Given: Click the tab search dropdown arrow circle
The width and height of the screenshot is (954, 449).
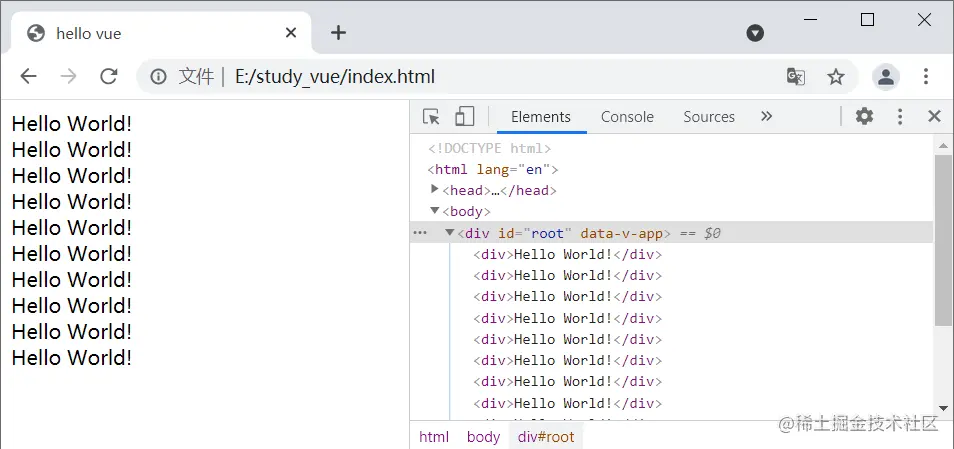Looking at the screenshot, I should pos(755,33).
